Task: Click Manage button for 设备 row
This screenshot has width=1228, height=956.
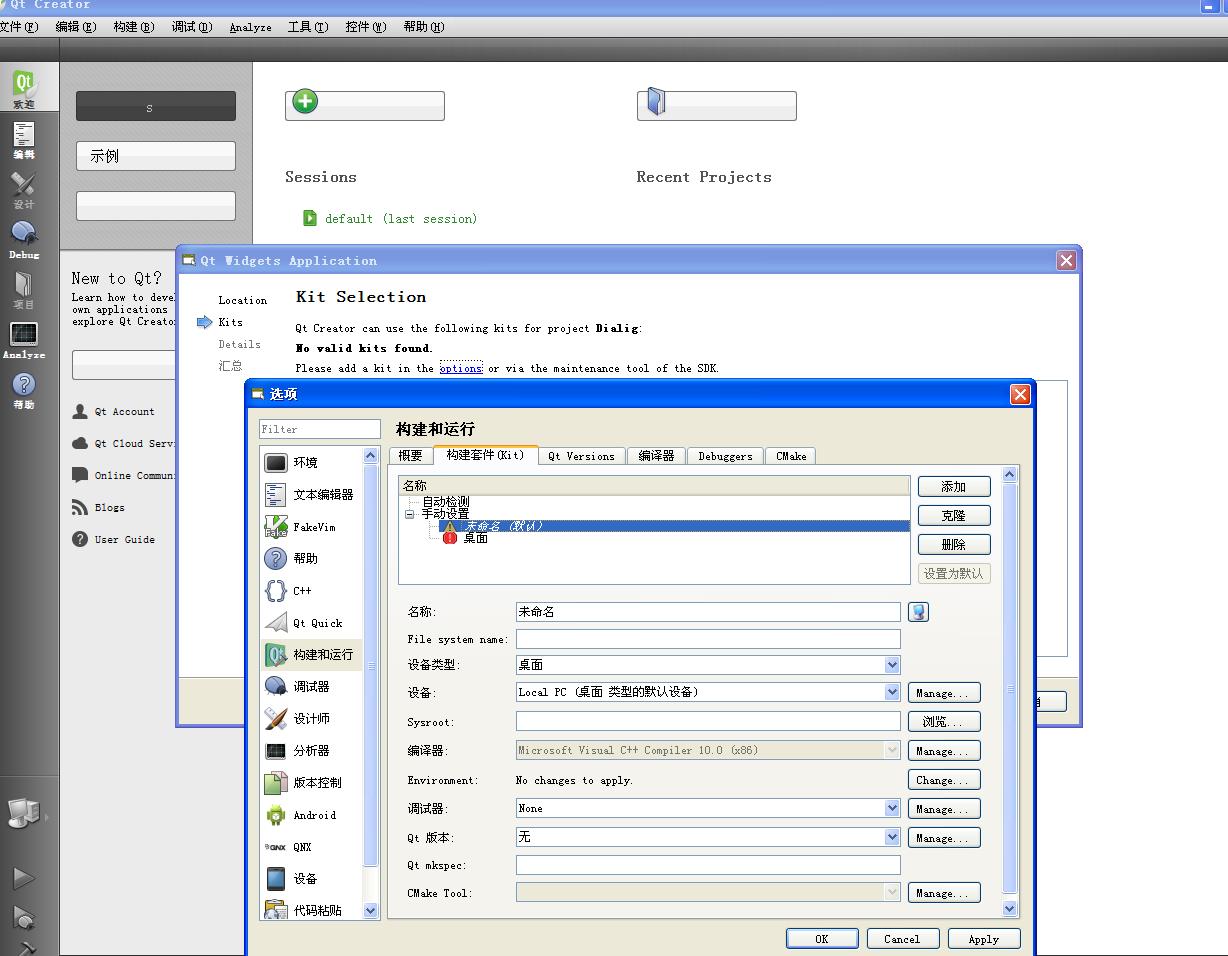Action: tap(944, 693)
